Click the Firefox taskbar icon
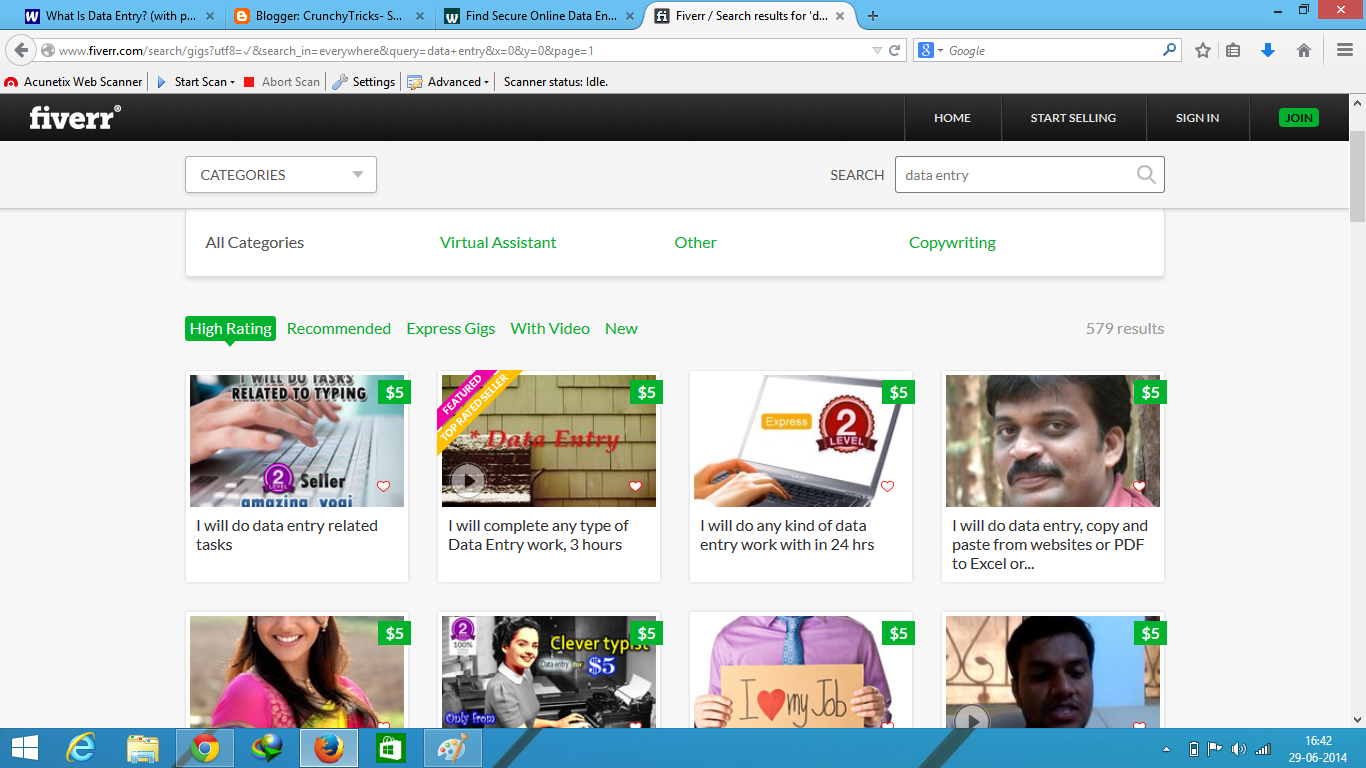Screen dimensions: 1366x768 coord(329,748)
